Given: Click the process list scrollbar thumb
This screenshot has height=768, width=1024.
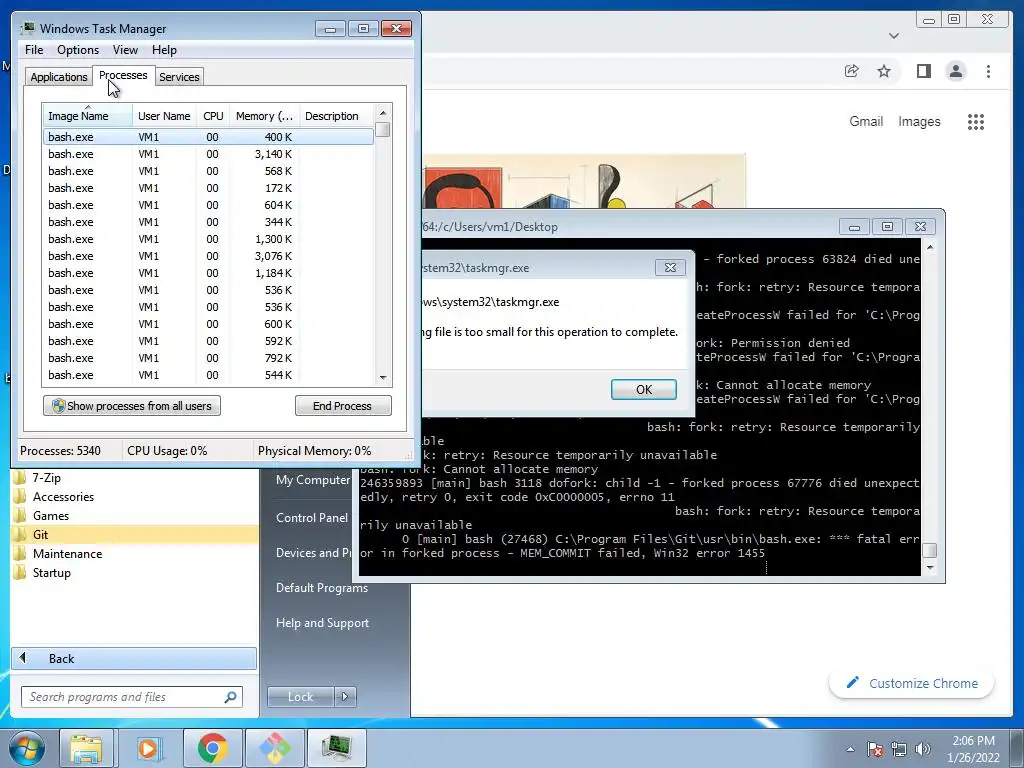Looking at the screenshot, I should click(383, 129).
